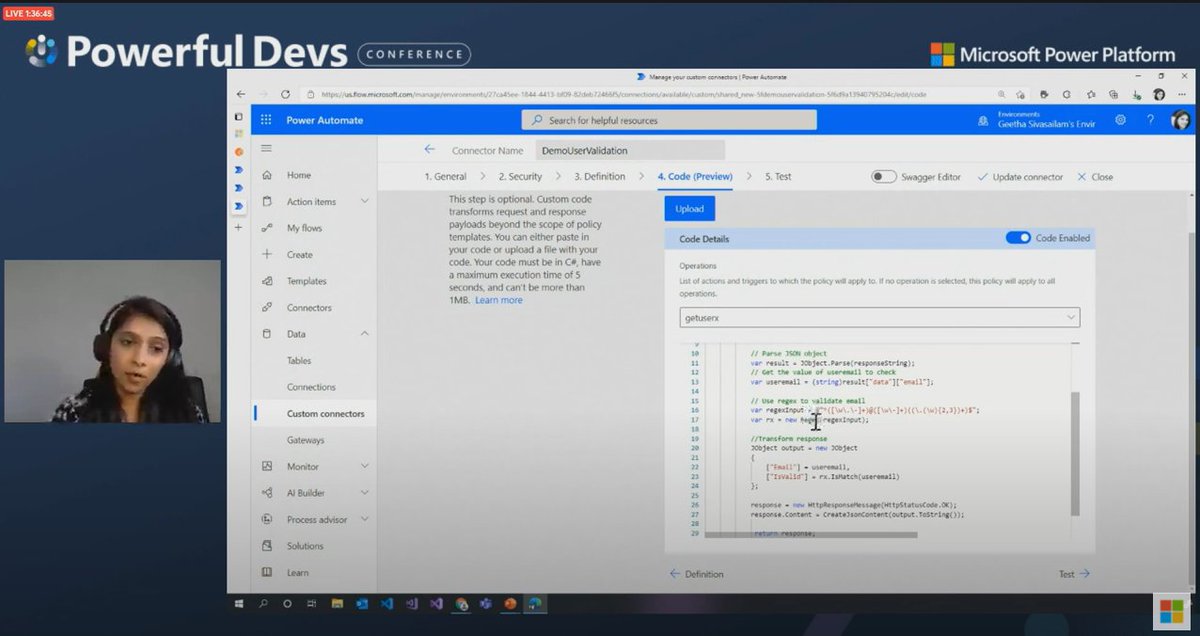The width and height of the screenshot is (1200, 636).
Task: Go forward to Test link at bottom
Action: (x=1074, y=574)
